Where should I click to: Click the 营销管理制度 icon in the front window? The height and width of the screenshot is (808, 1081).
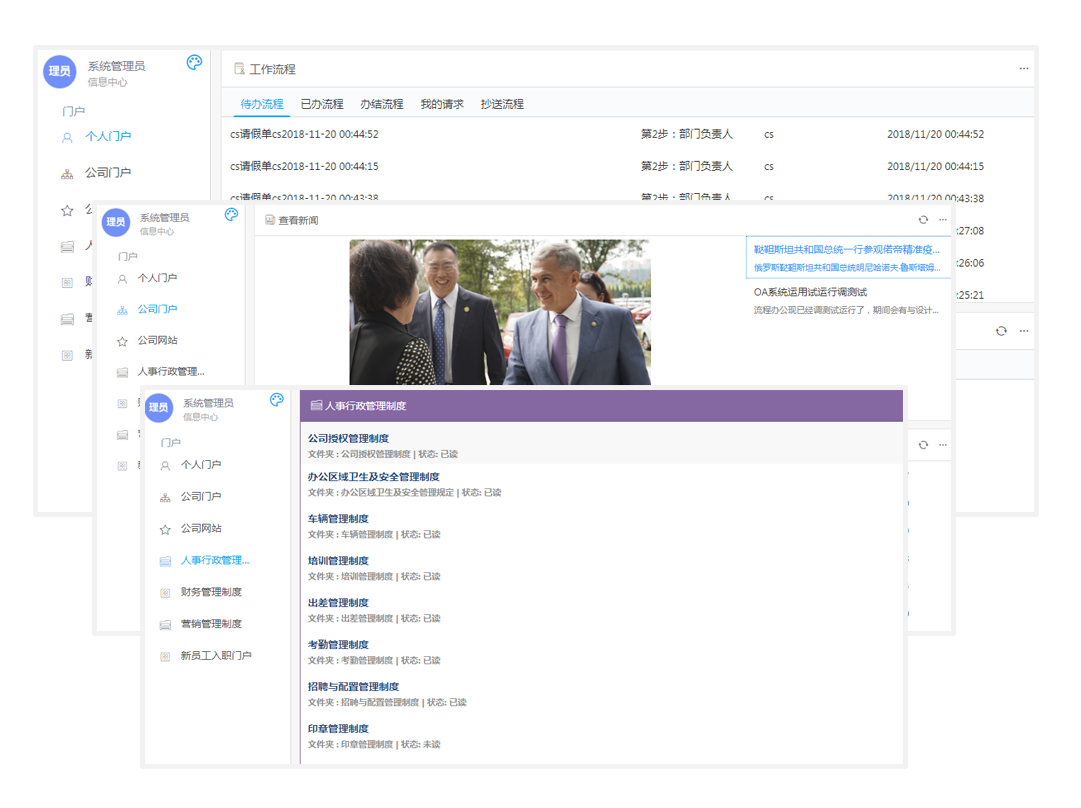pyautogui.click(x=165, y=625)
